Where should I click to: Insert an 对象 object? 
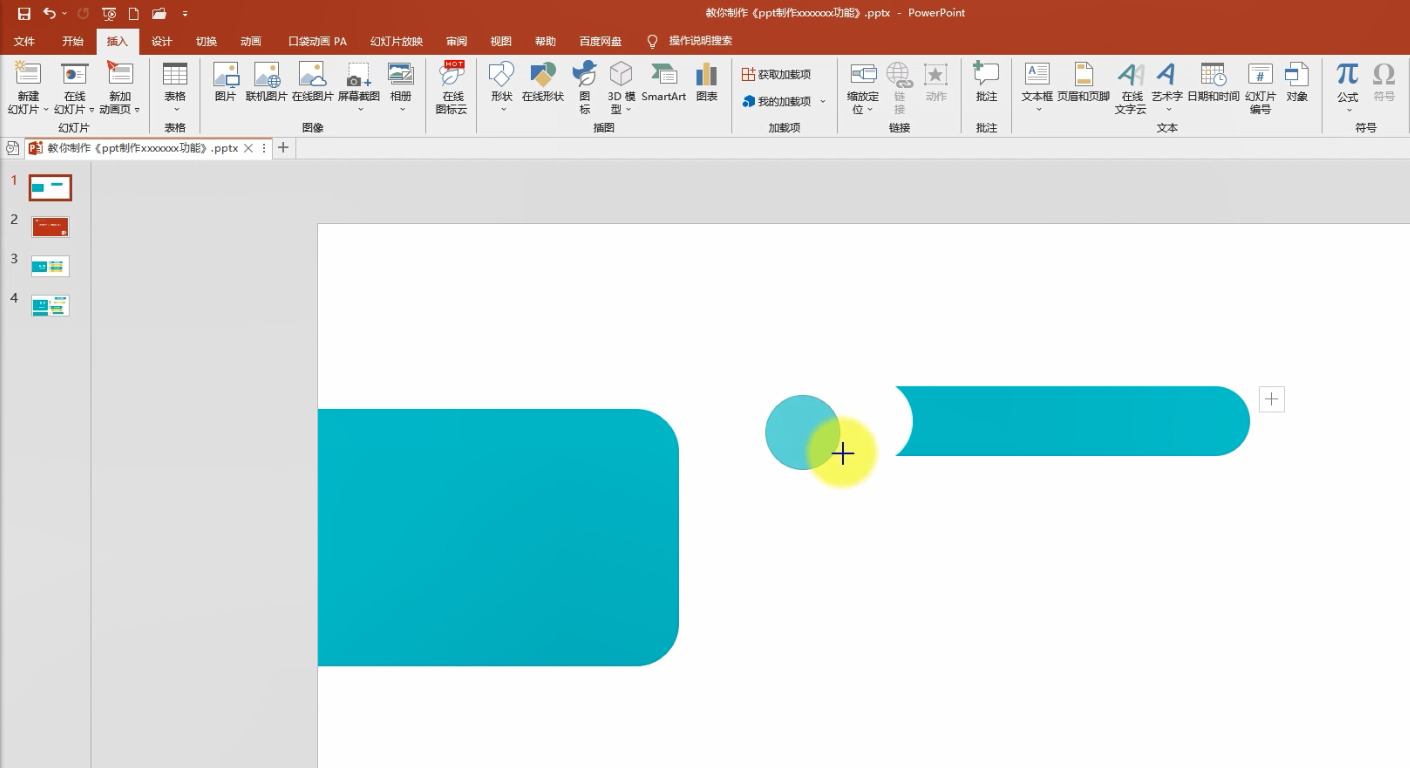(1297, 82)
